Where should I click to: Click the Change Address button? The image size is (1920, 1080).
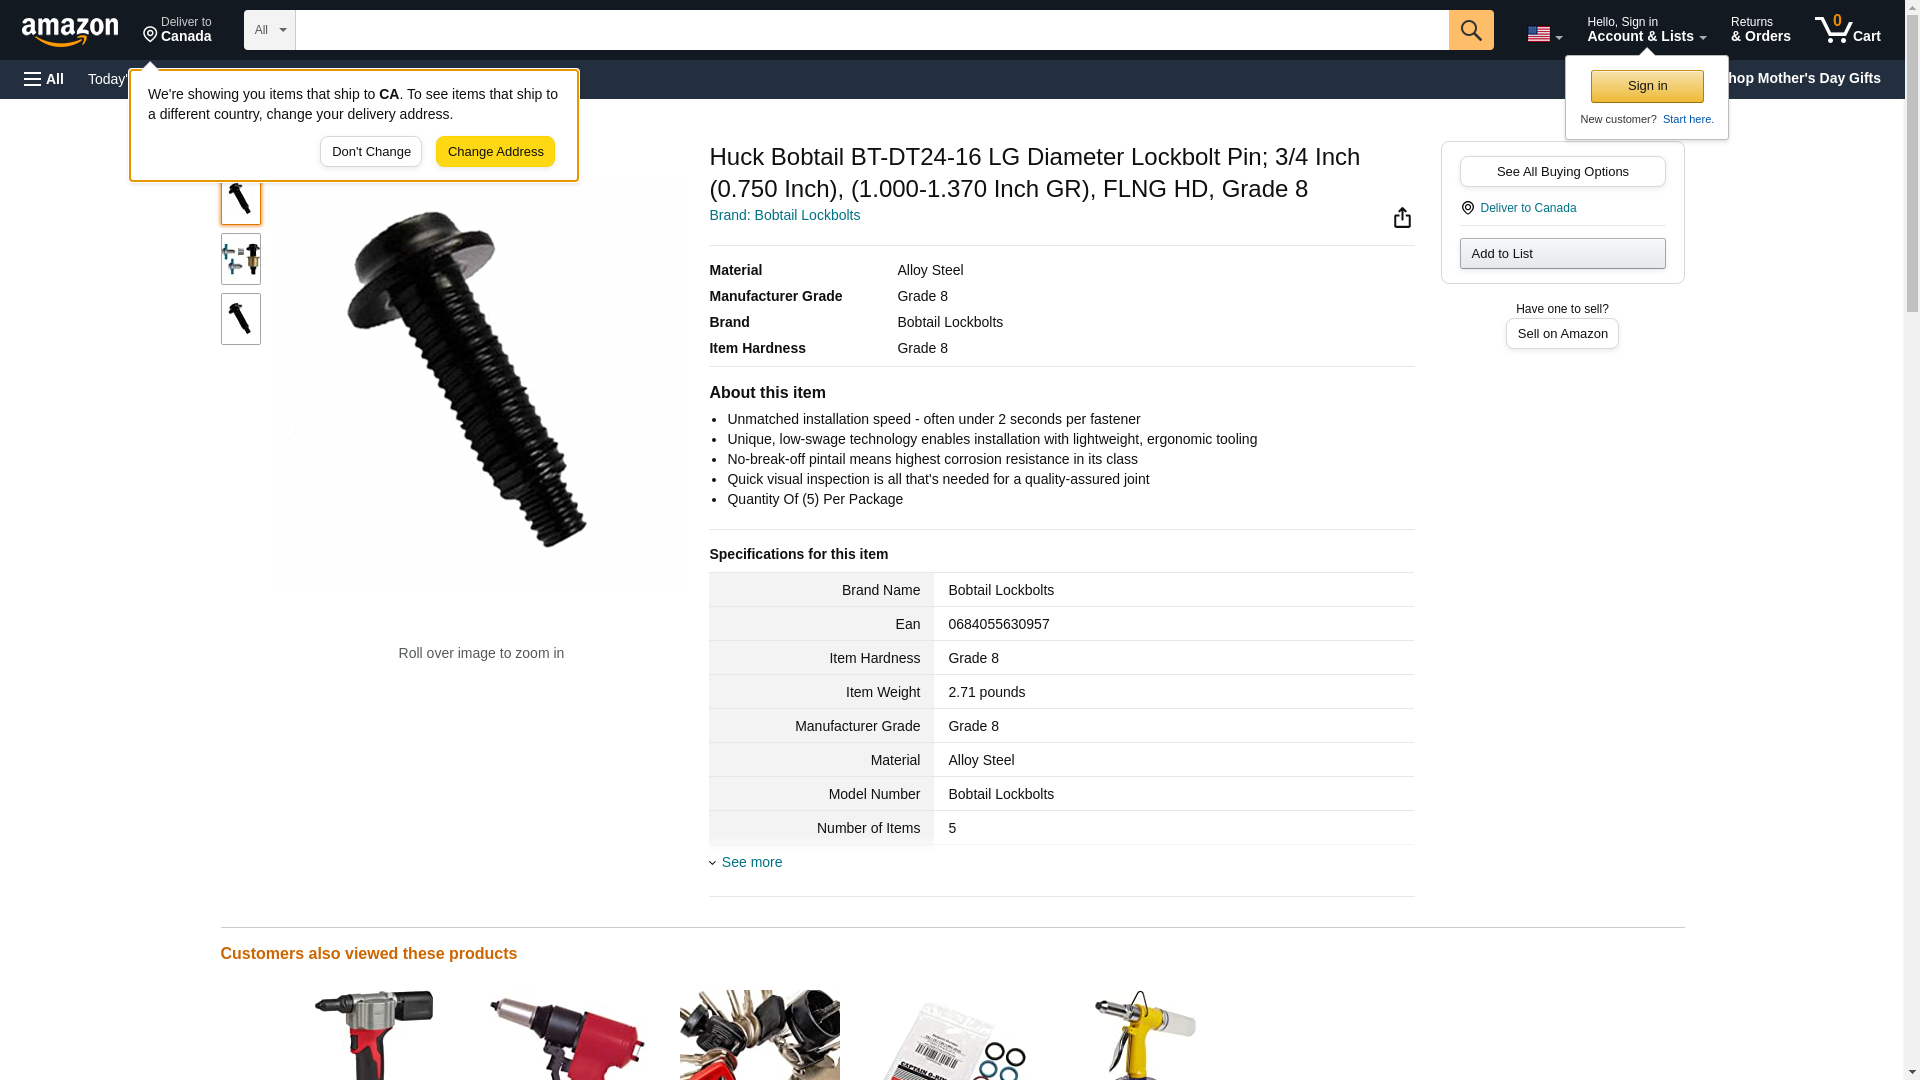[x=495, y=152]
